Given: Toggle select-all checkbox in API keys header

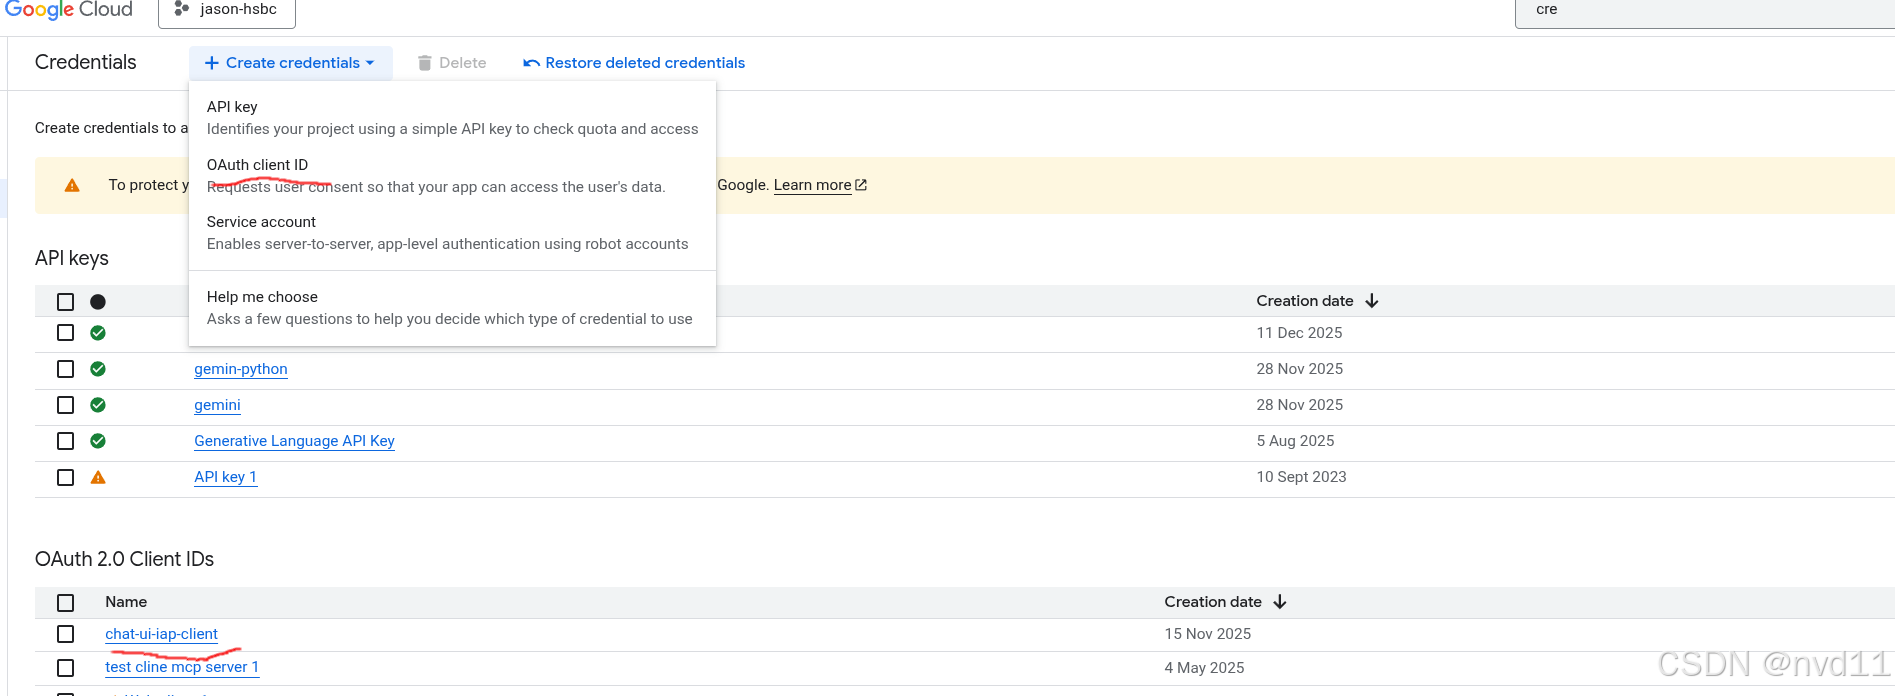Looking at the screenshot, I should coord(66,302).
